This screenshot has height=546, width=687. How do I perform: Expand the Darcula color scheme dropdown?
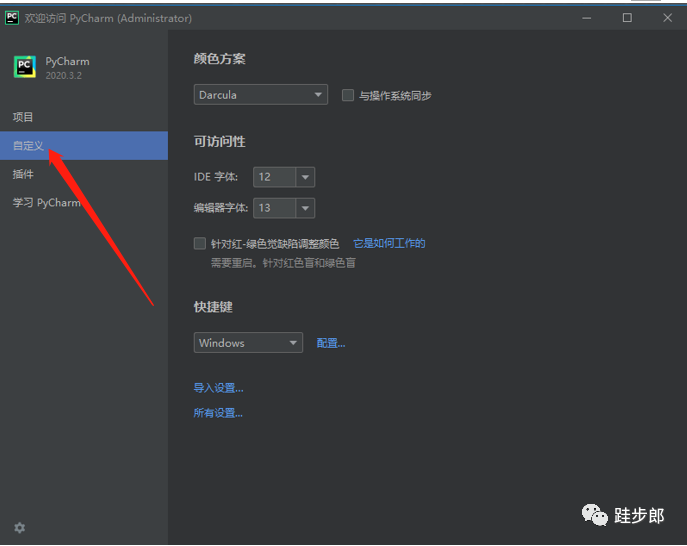pos(261,95)
